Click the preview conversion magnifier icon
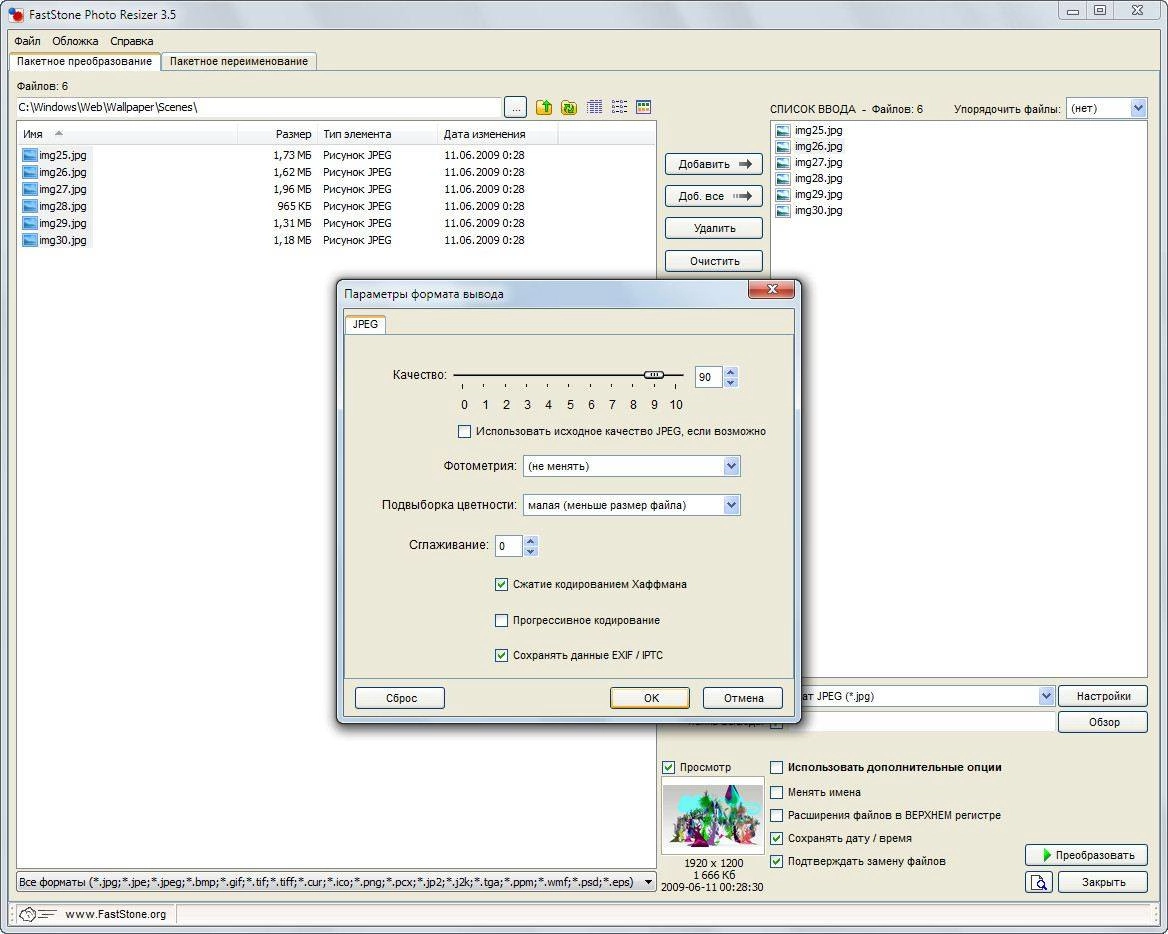This screenshot has height=934, width=1168. [x=1038, y=883]
